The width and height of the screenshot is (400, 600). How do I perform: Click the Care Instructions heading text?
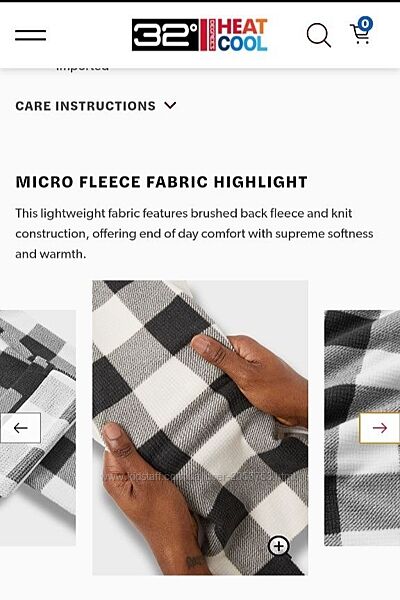coord(85,106)
